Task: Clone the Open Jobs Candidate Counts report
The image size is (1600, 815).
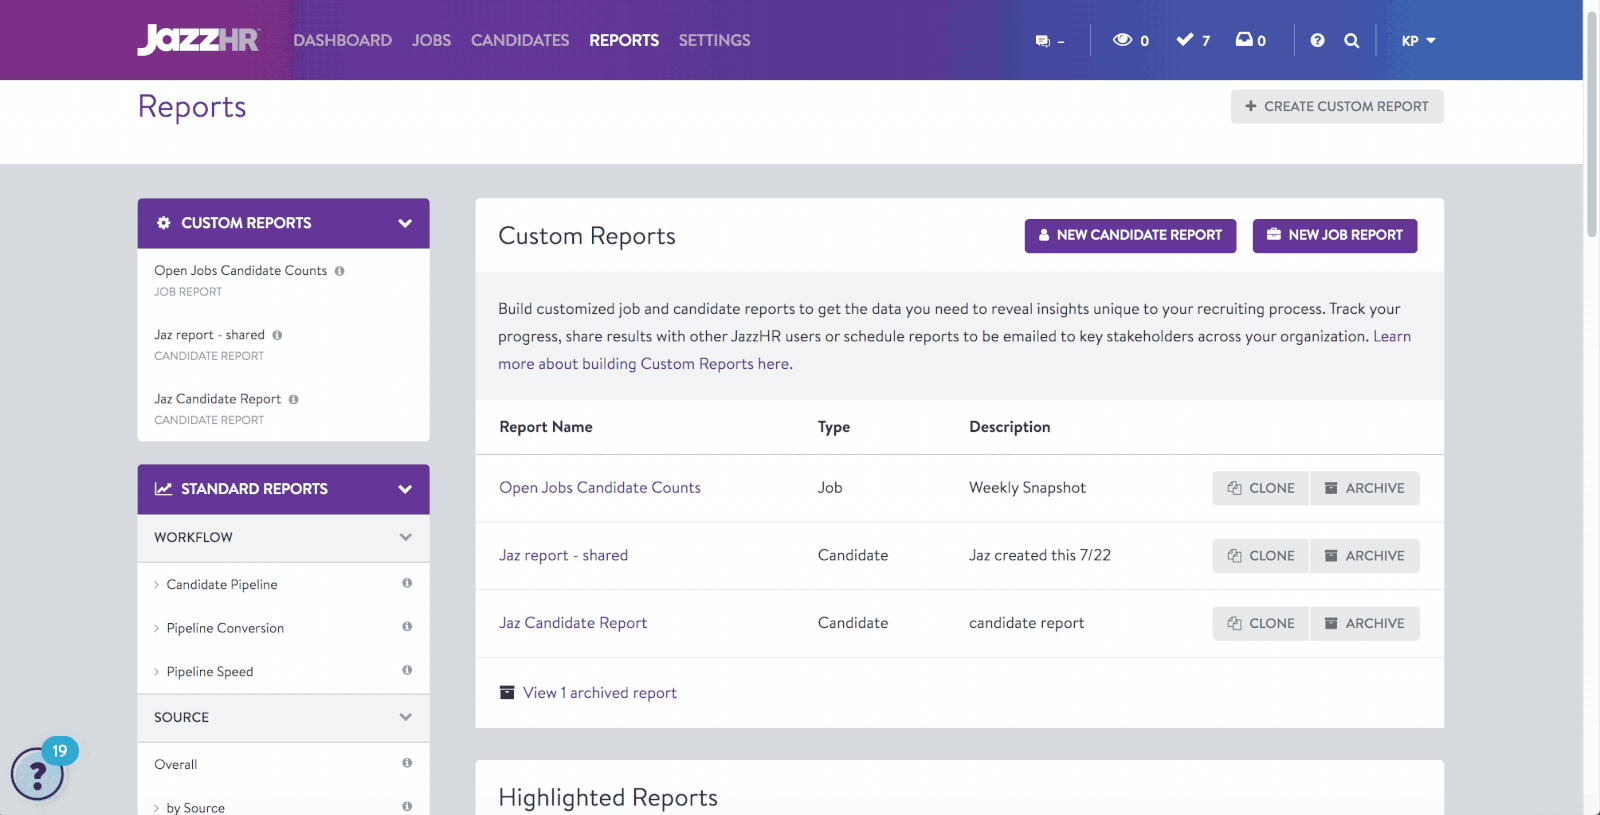Action: point(1261,488)
